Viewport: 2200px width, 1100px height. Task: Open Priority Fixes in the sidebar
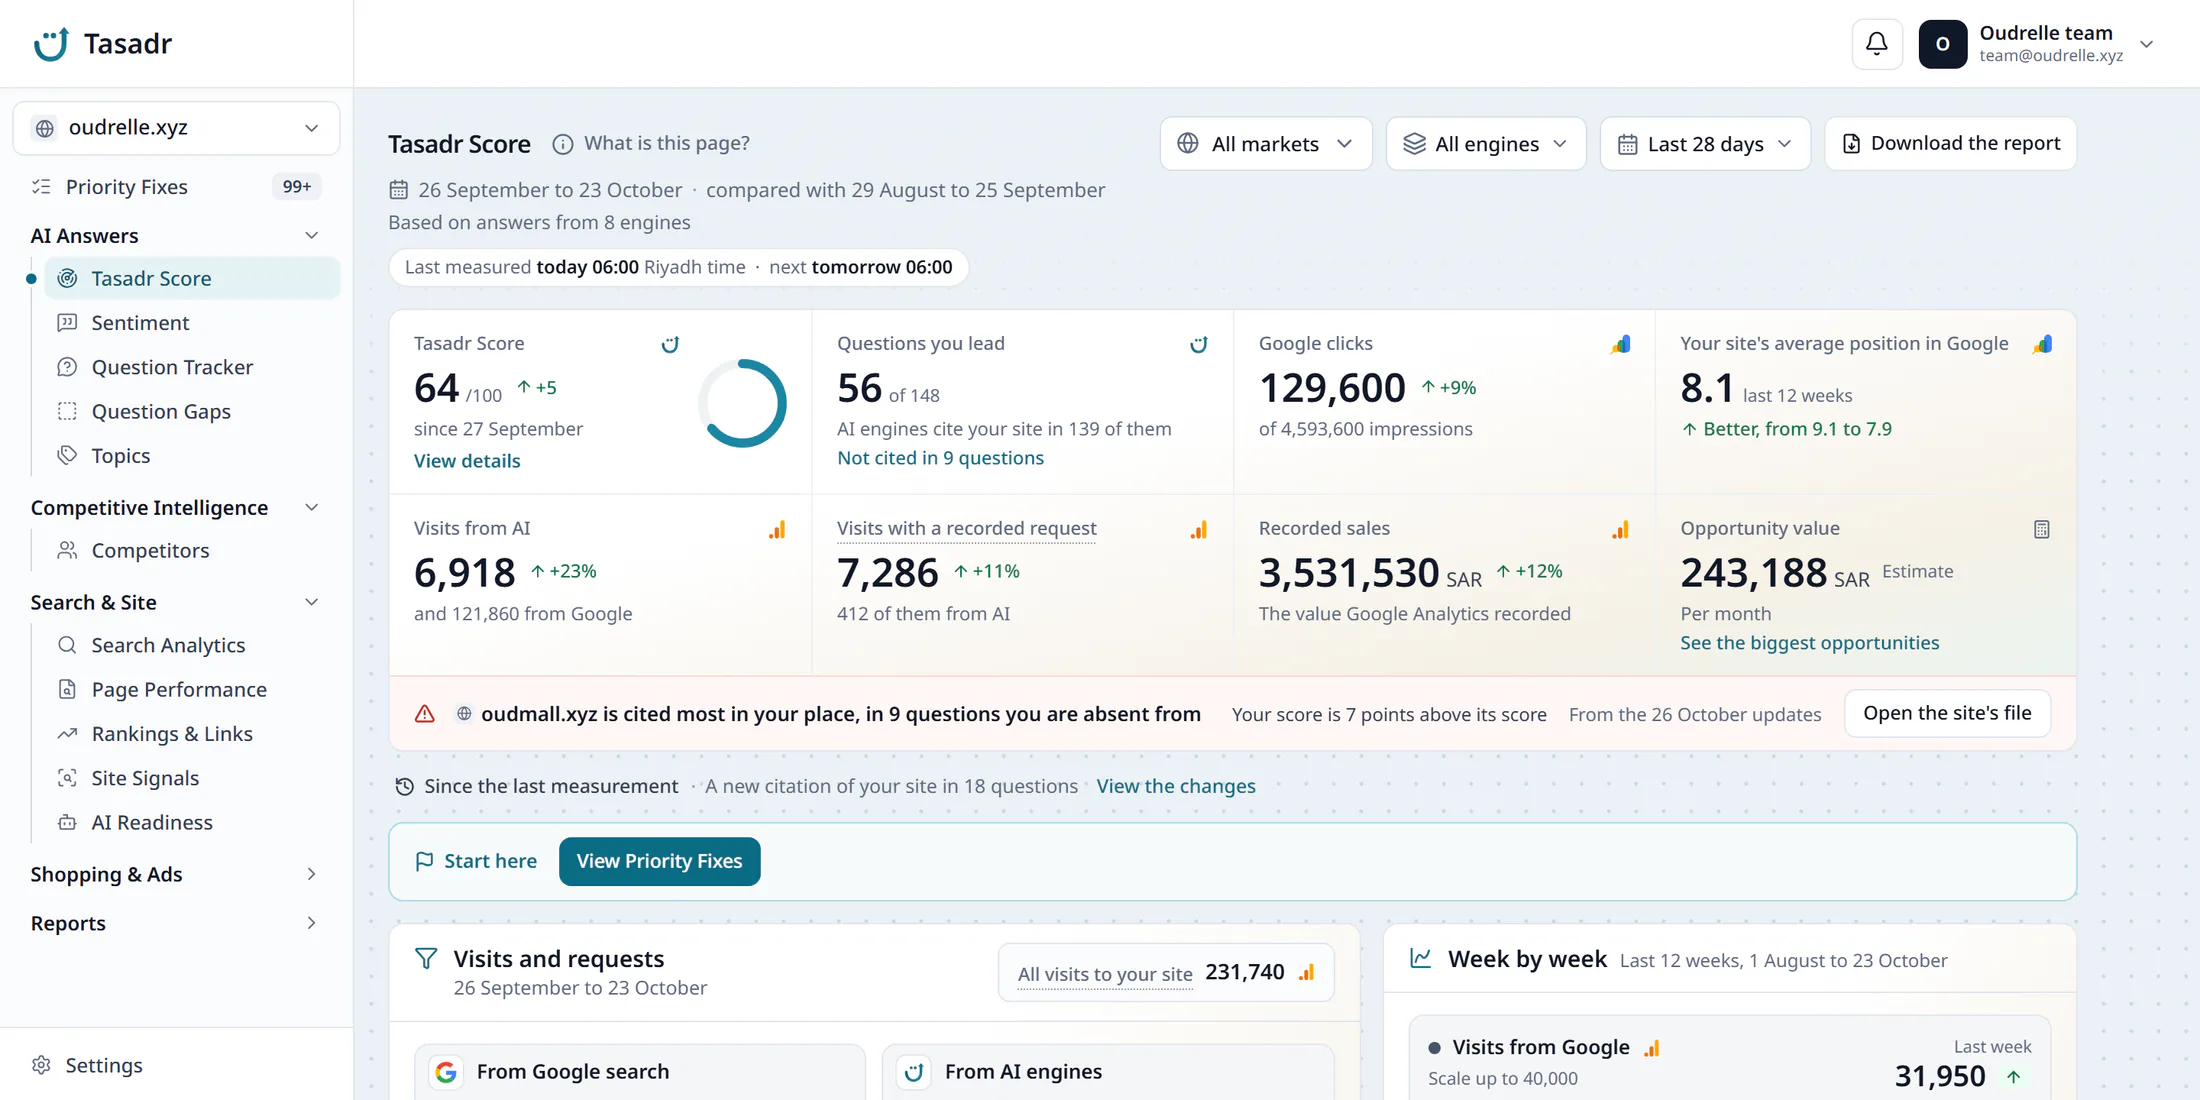[x=176, y=187]
